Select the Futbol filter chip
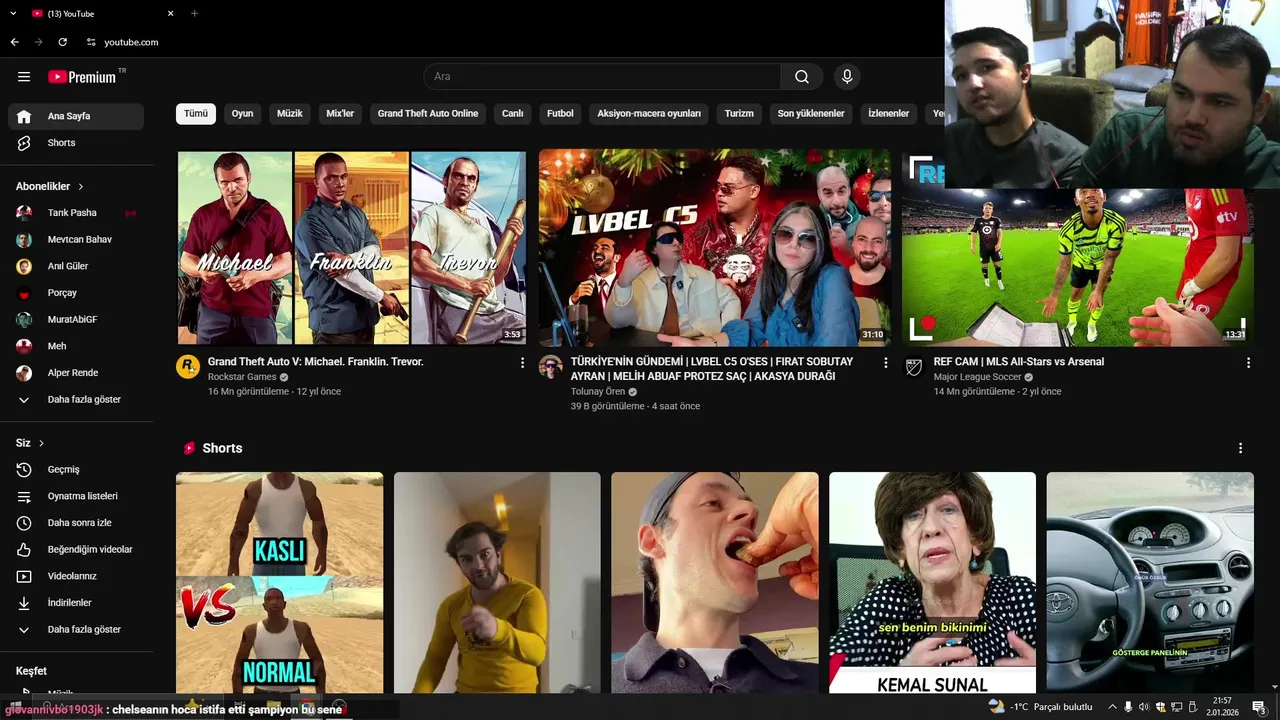Viewport: 1280px width, 720px height. click(x=560, y=114)
